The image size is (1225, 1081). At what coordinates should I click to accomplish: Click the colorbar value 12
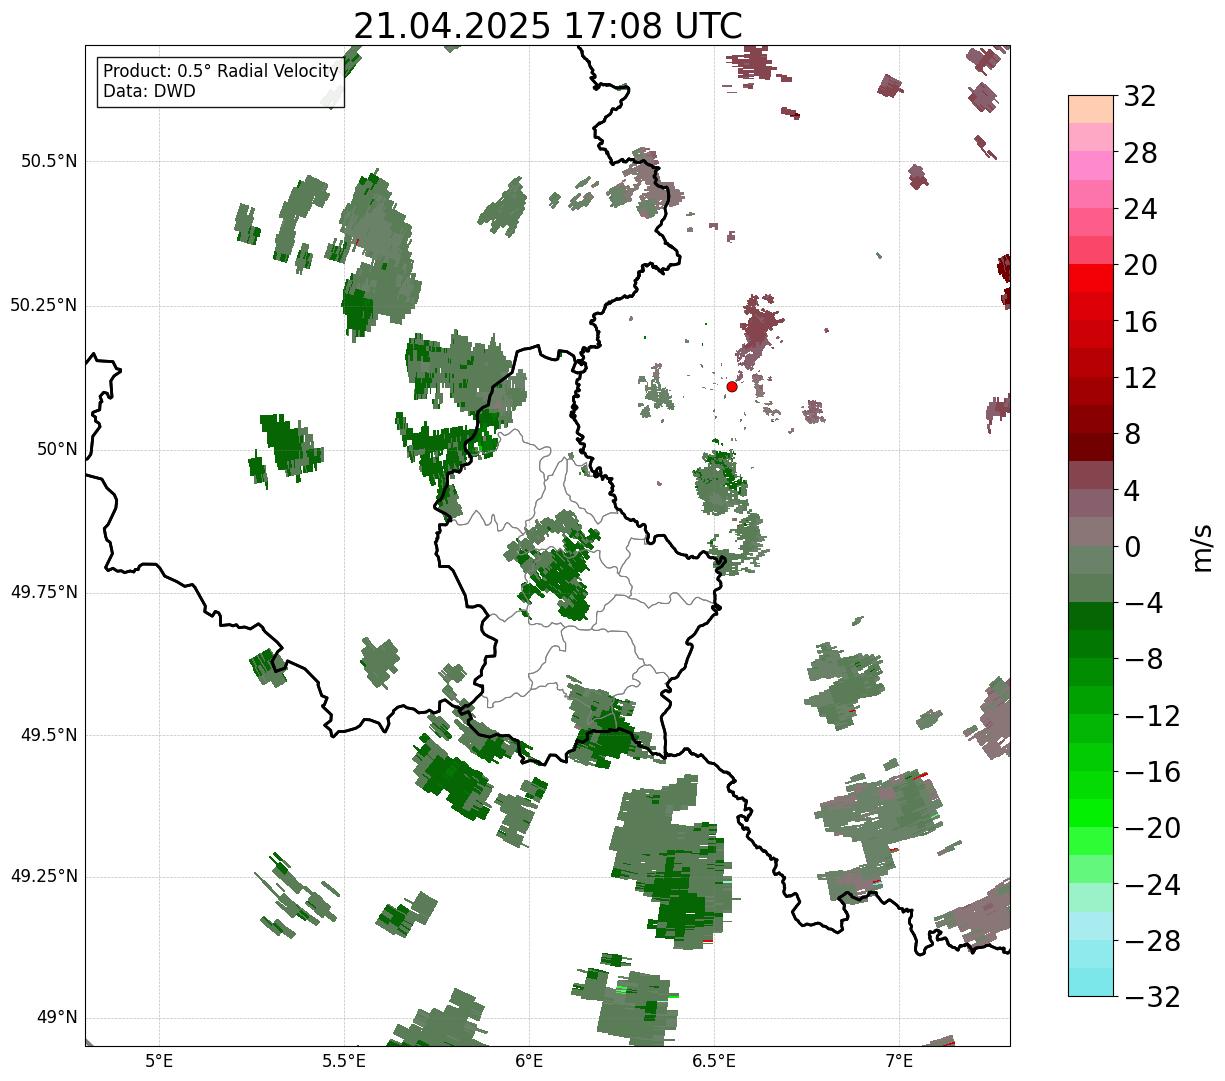[1140, 378]
